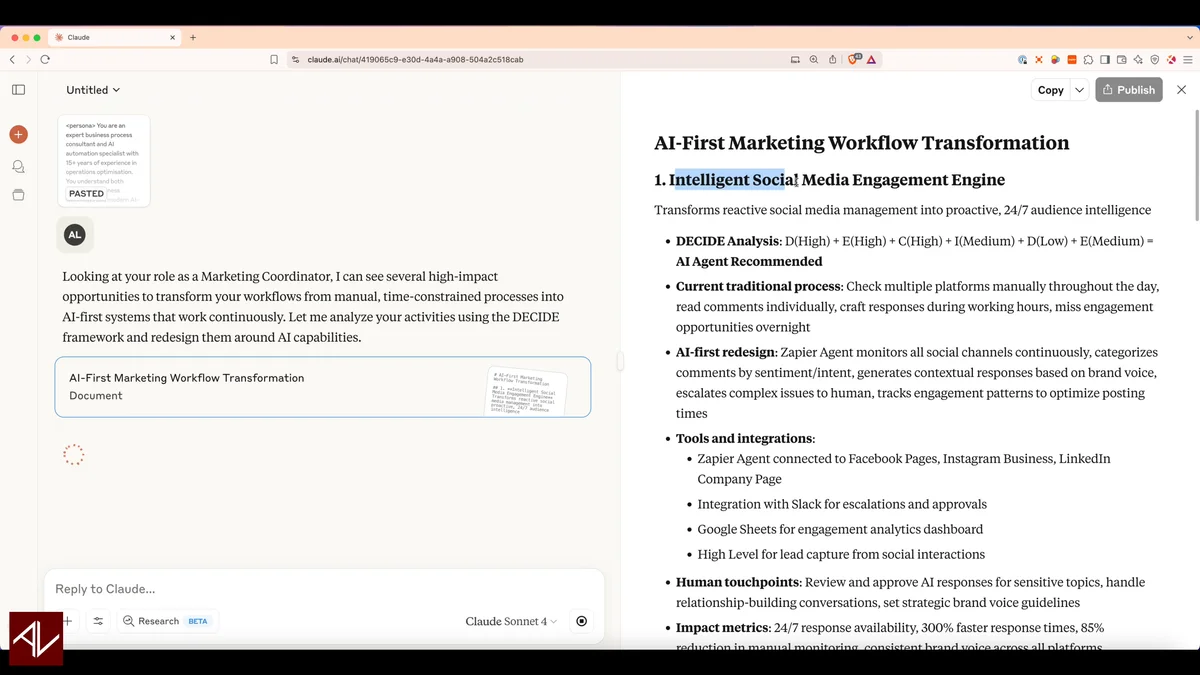
Task: Click the Reply to Claude input field
Action: [324, 589]
